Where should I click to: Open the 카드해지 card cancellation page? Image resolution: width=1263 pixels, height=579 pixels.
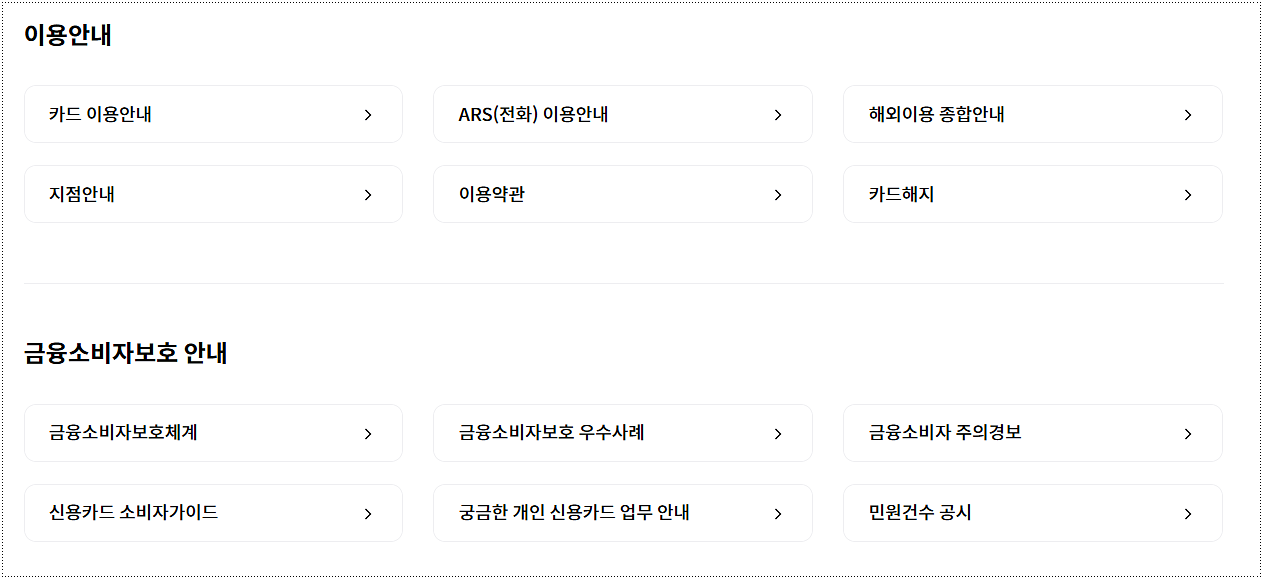[1032, 194]
